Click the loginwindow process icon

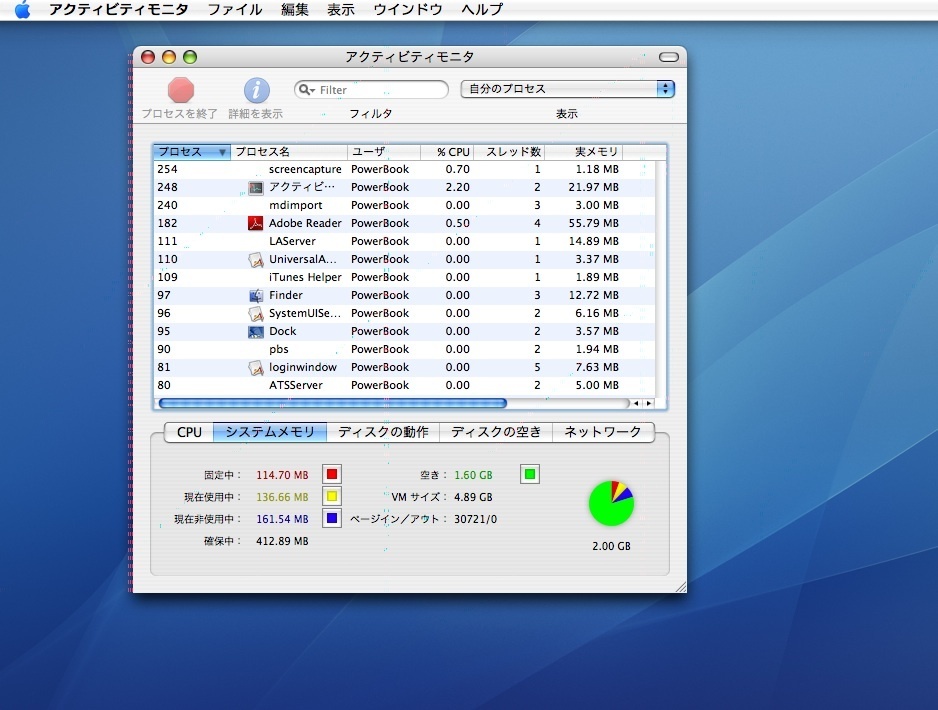click(x=255, y=367)
